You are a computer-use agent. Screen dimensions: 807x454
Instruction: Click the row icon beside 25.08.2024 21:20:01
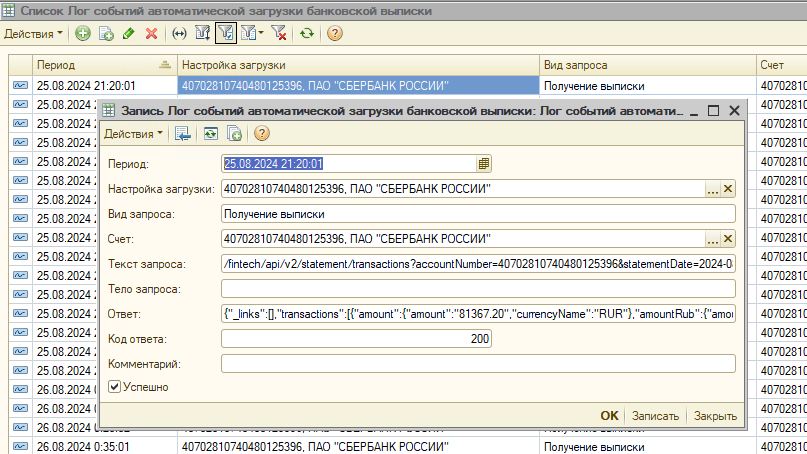pyautogui.click(x=21, y=85)
